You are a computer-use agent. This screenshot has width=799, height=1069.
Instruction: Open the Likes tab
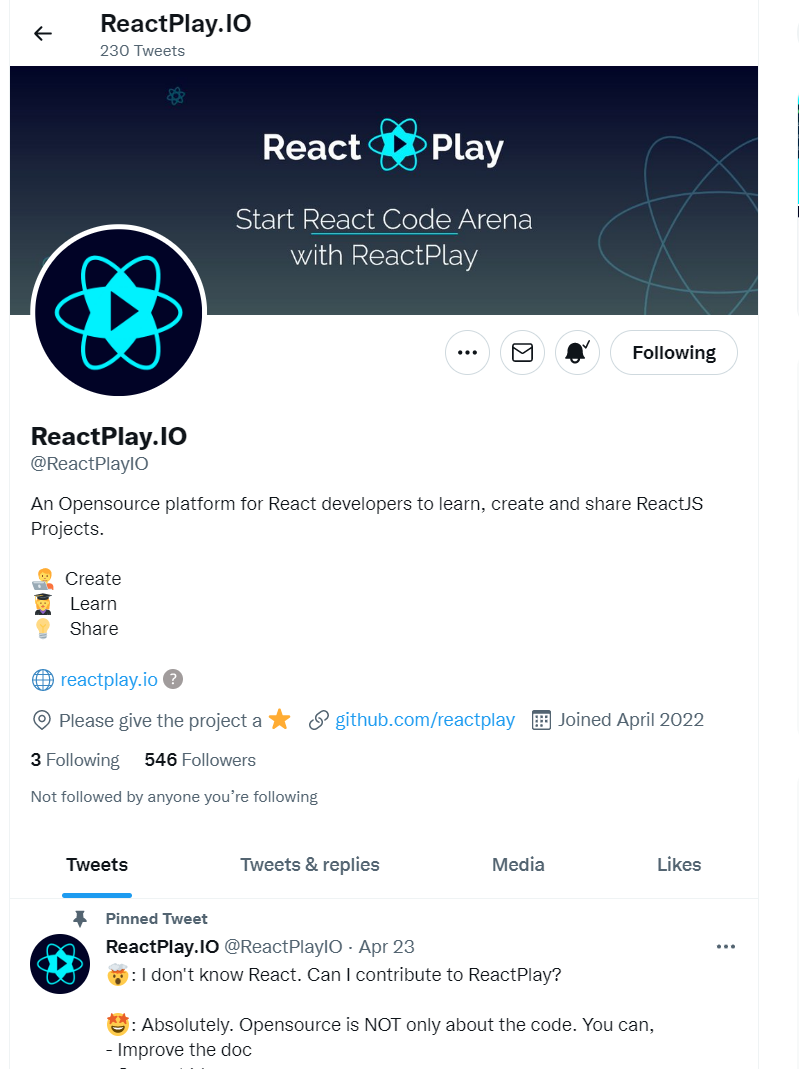[x=679, y=864]
